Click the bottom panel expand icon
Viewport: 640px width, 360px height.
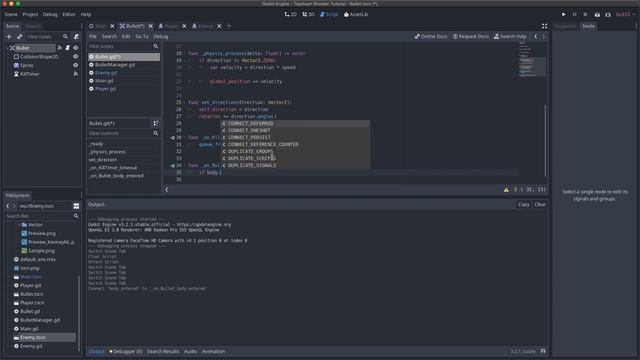click(543, 351)
